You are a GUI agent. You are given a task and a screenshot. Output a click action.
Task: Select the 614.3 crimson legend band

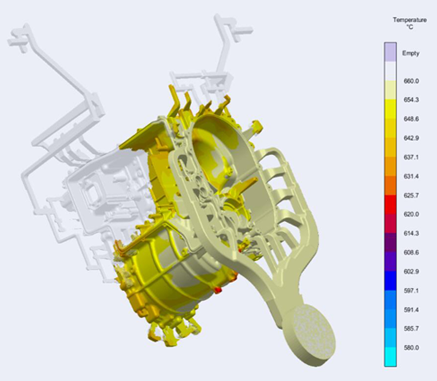pyautogui.click(x=390, y=224)
